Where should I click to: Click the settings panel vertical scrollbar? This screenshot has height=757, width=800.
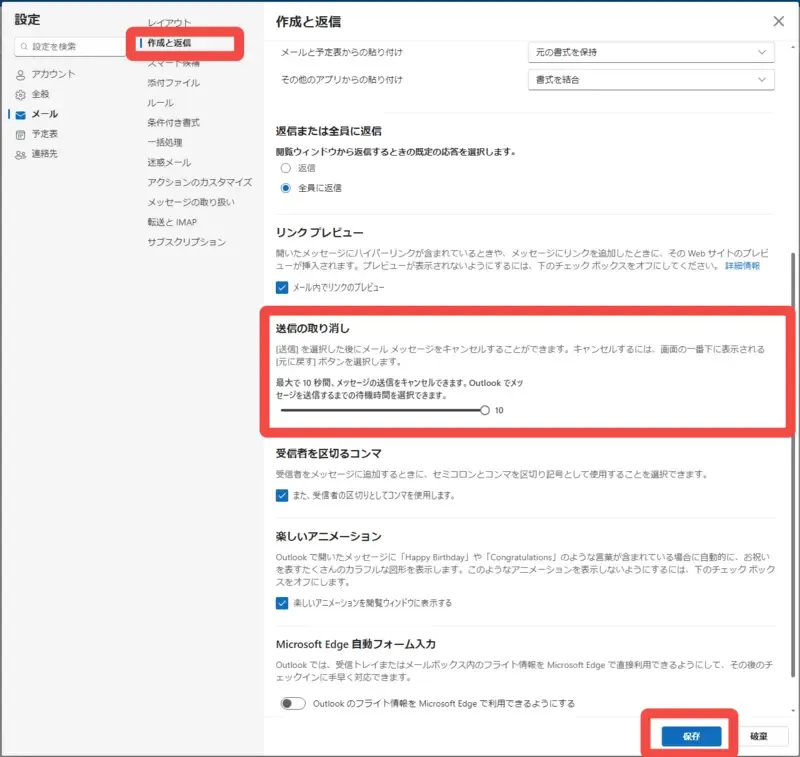(793, 464)
